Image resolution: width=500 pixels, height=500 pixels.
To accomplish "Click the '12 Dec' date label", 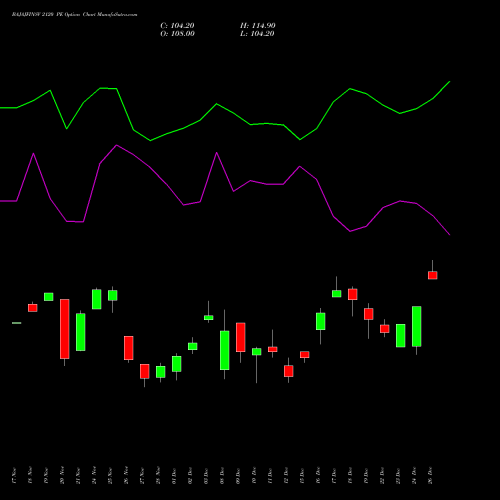I will click(286, 476).
